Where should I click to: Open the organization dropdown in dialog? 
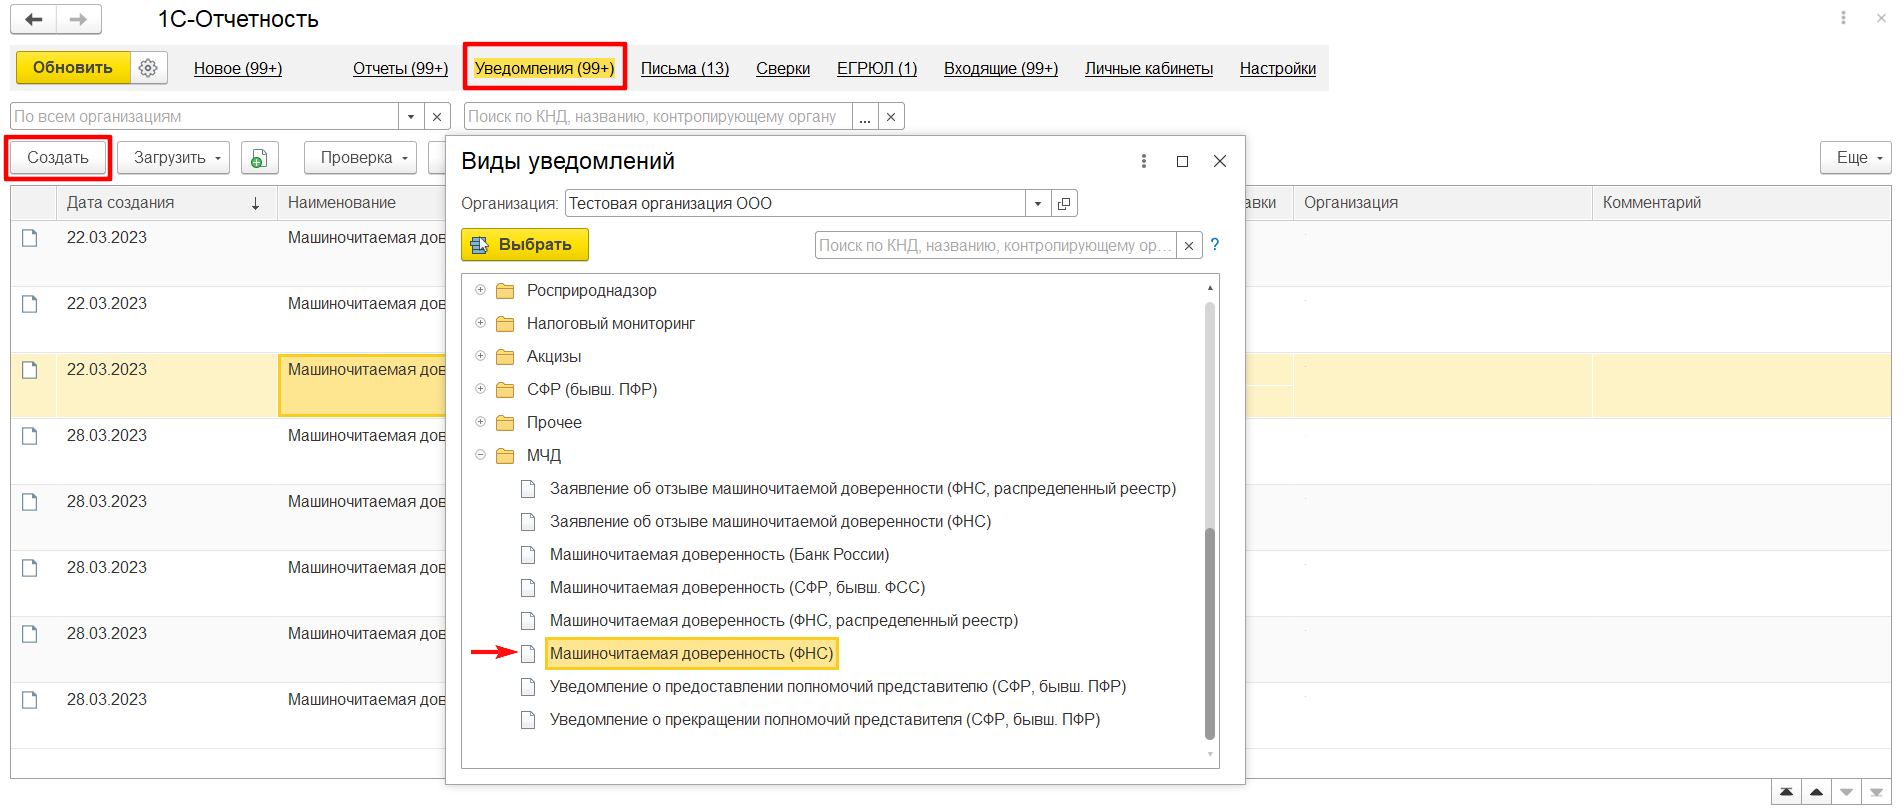[x=1038, y=204]
